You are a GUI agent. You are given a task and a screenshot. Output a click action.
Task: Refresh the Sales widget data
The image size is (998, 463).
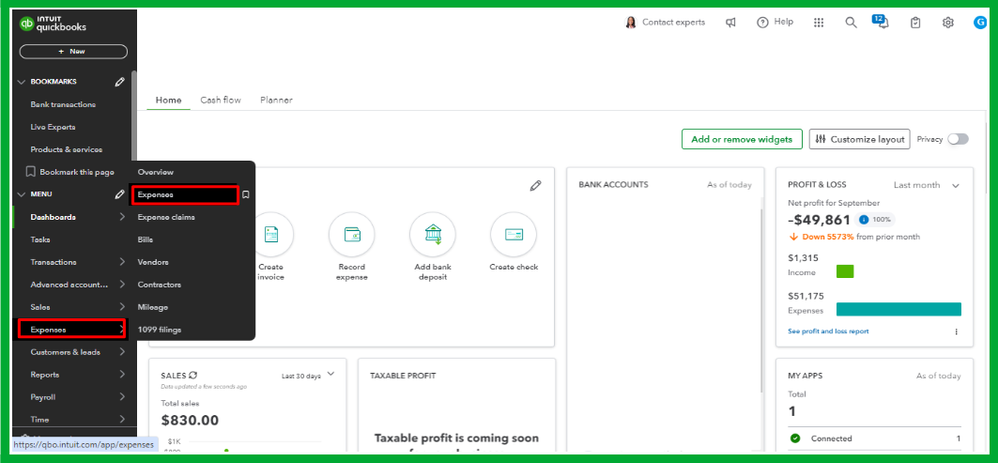pos(193,376)
